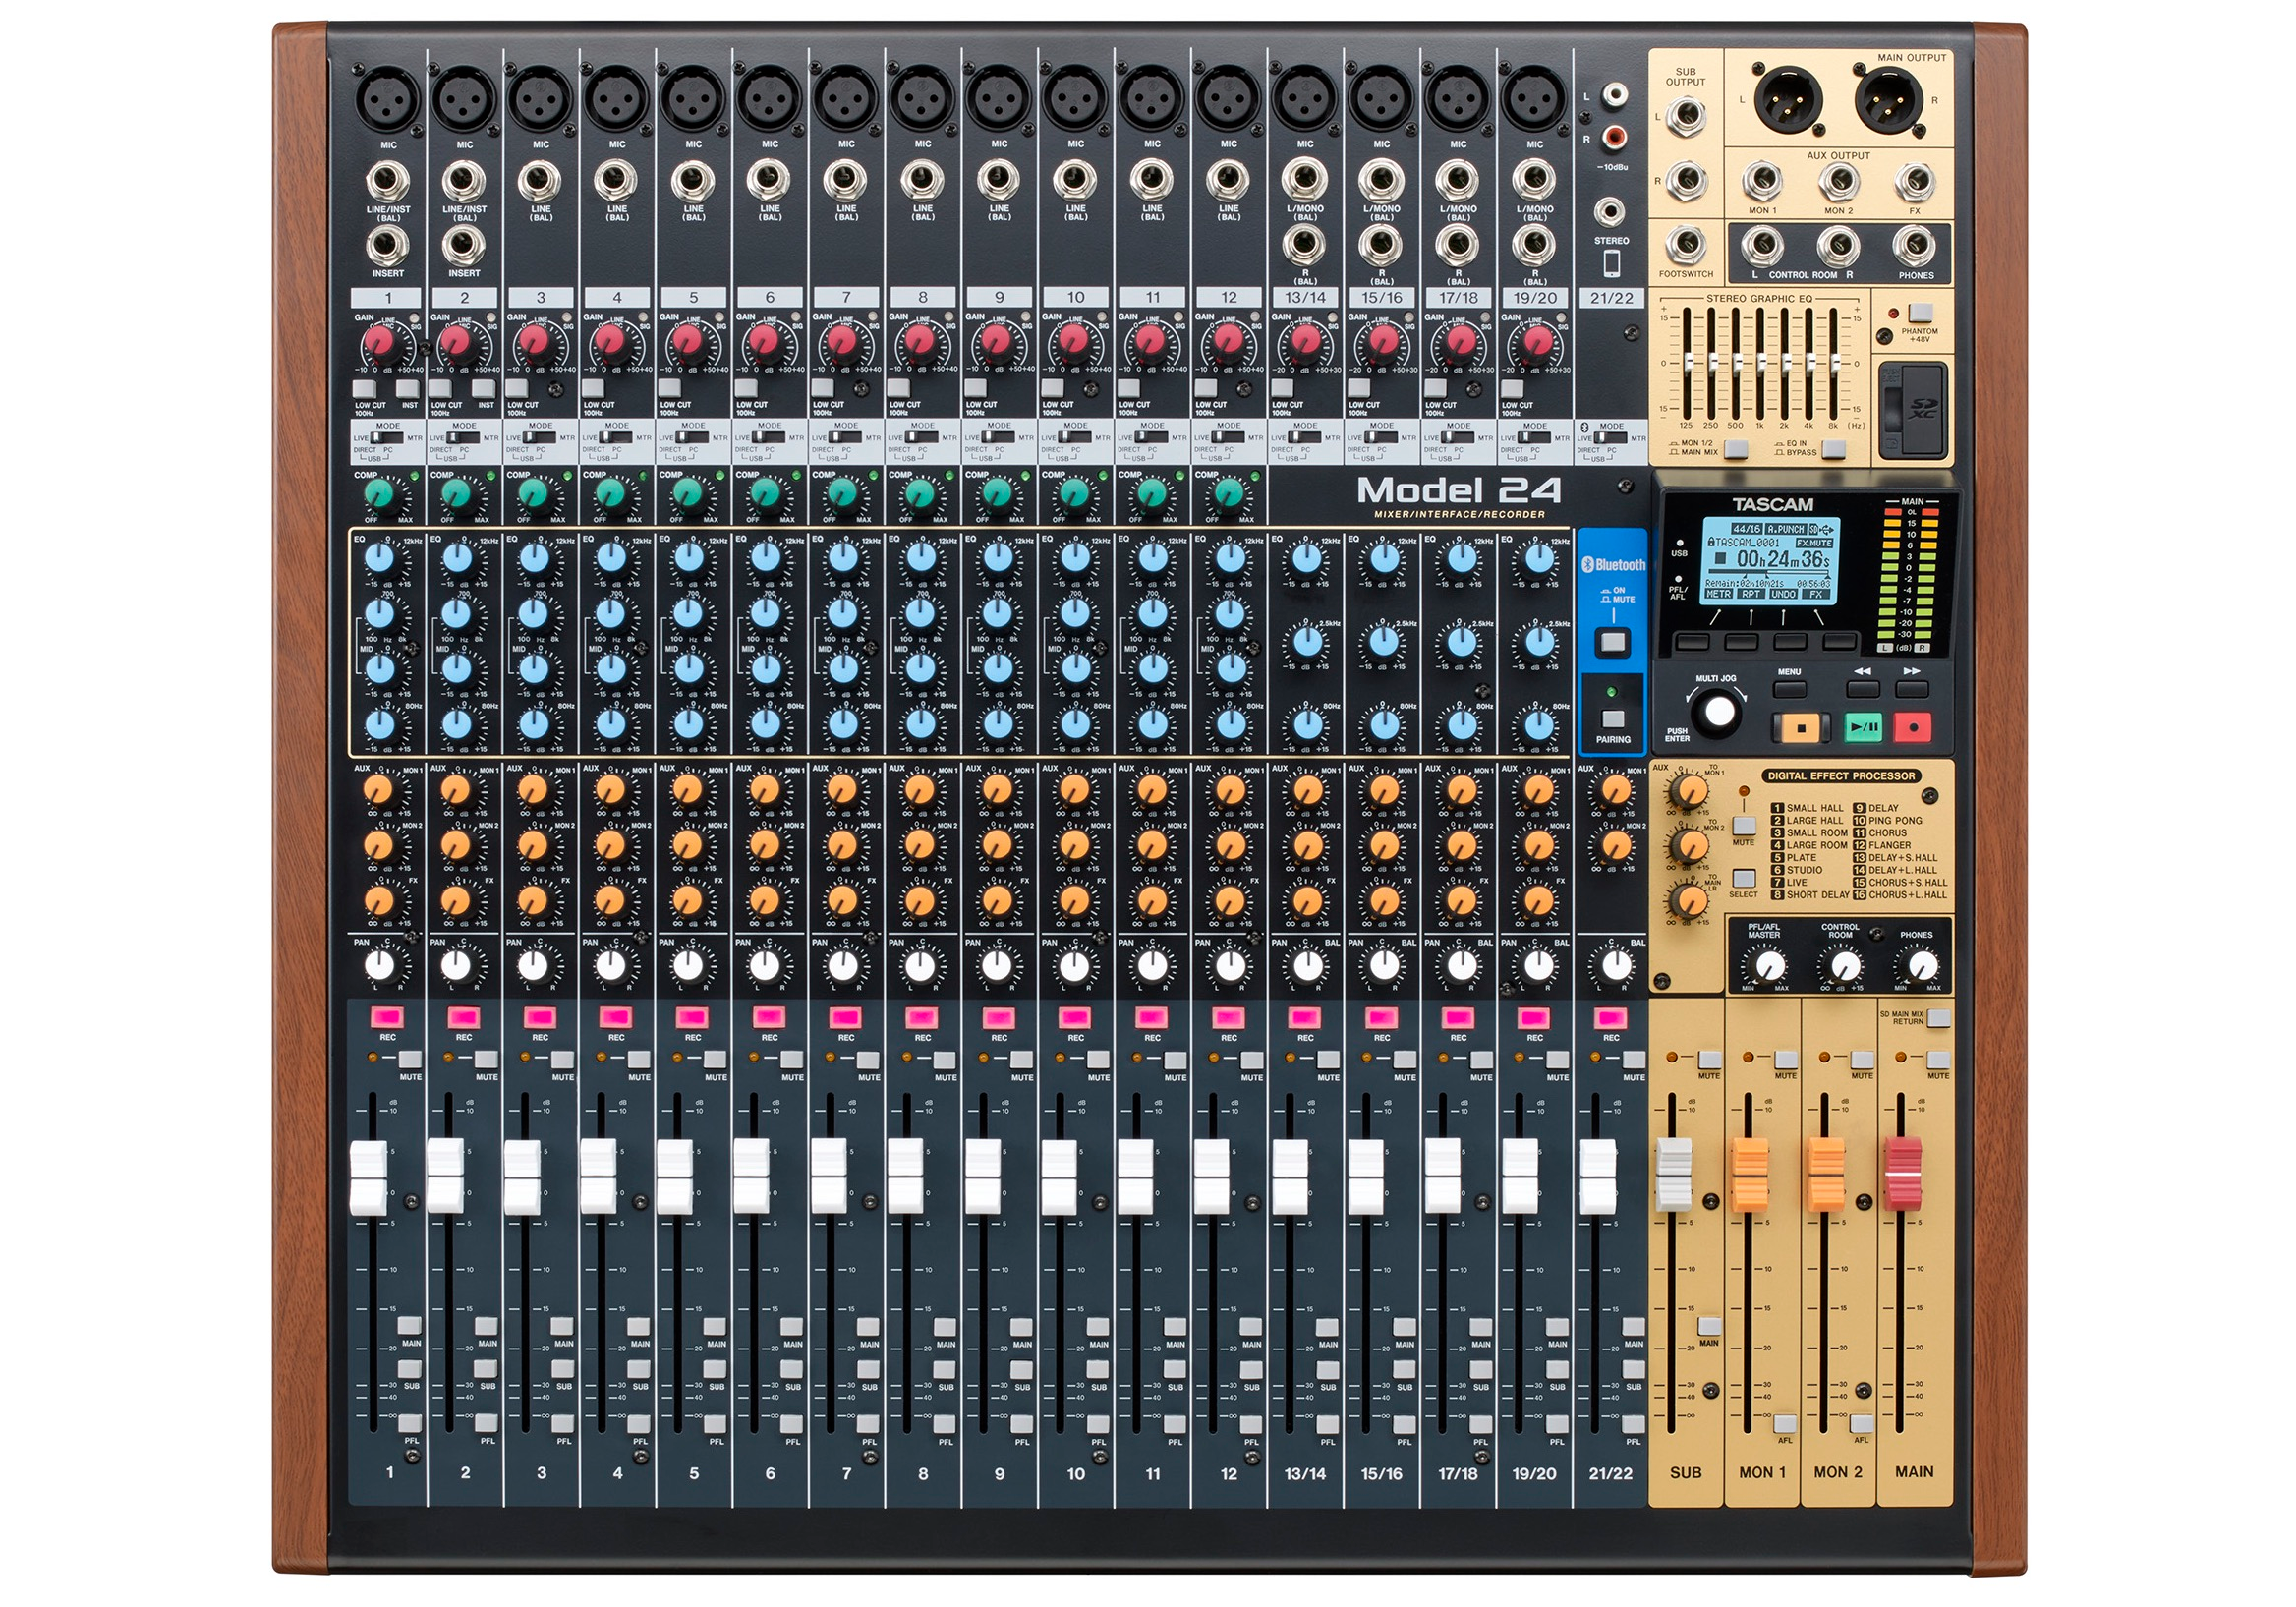Flip the PHANTOM +48V switch

1919,313
